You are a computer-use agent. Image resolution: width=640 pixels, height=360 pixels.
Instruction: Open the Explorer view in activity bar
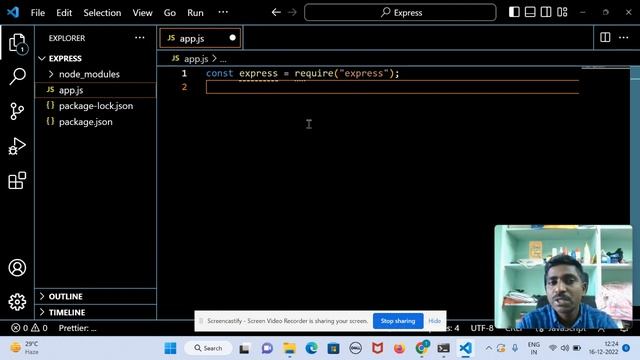(17, 42)
